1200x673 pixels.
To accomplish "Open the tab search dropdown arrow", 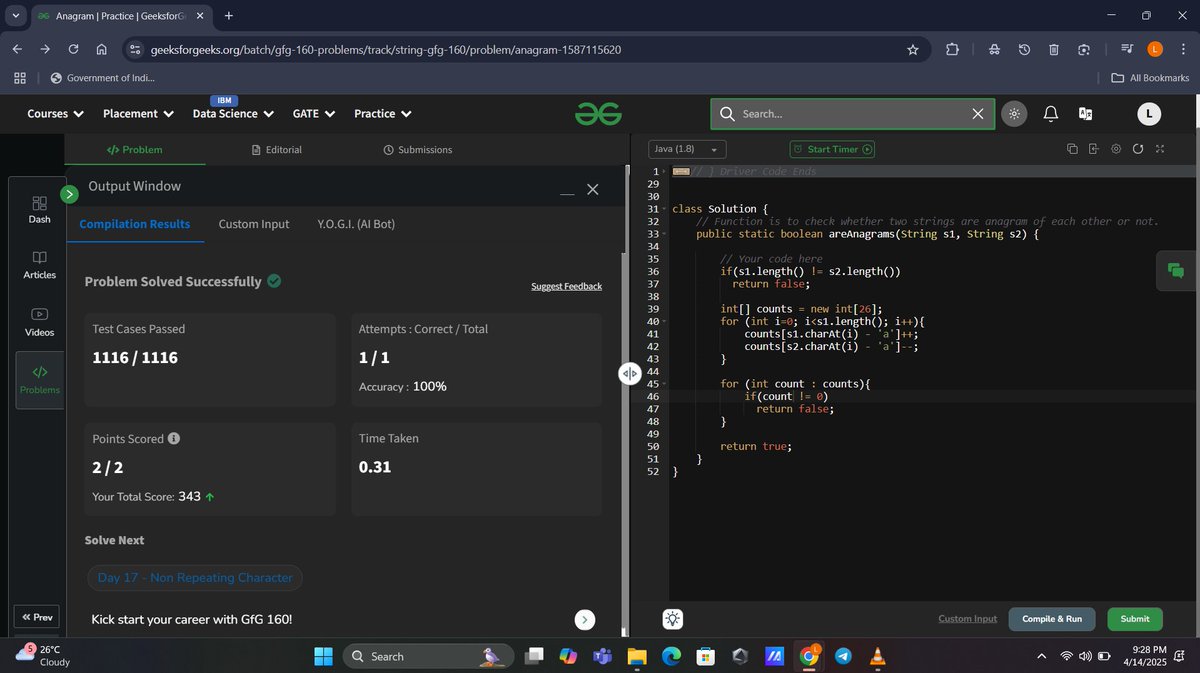I will (15, 16).
